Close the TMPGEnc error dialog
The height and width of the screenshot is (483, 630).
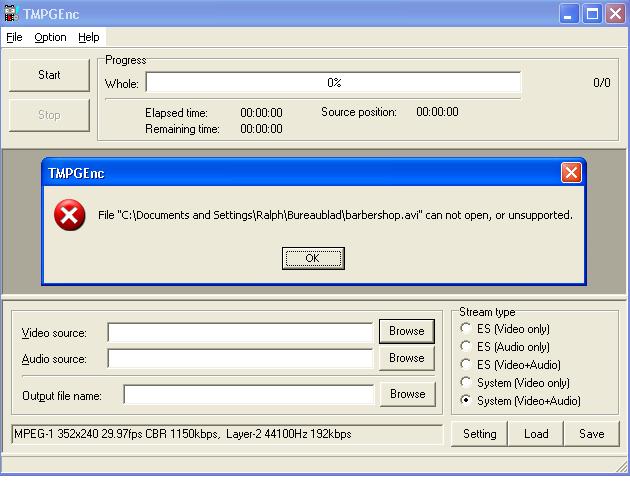pyautogui.click(x=571, y=173)
